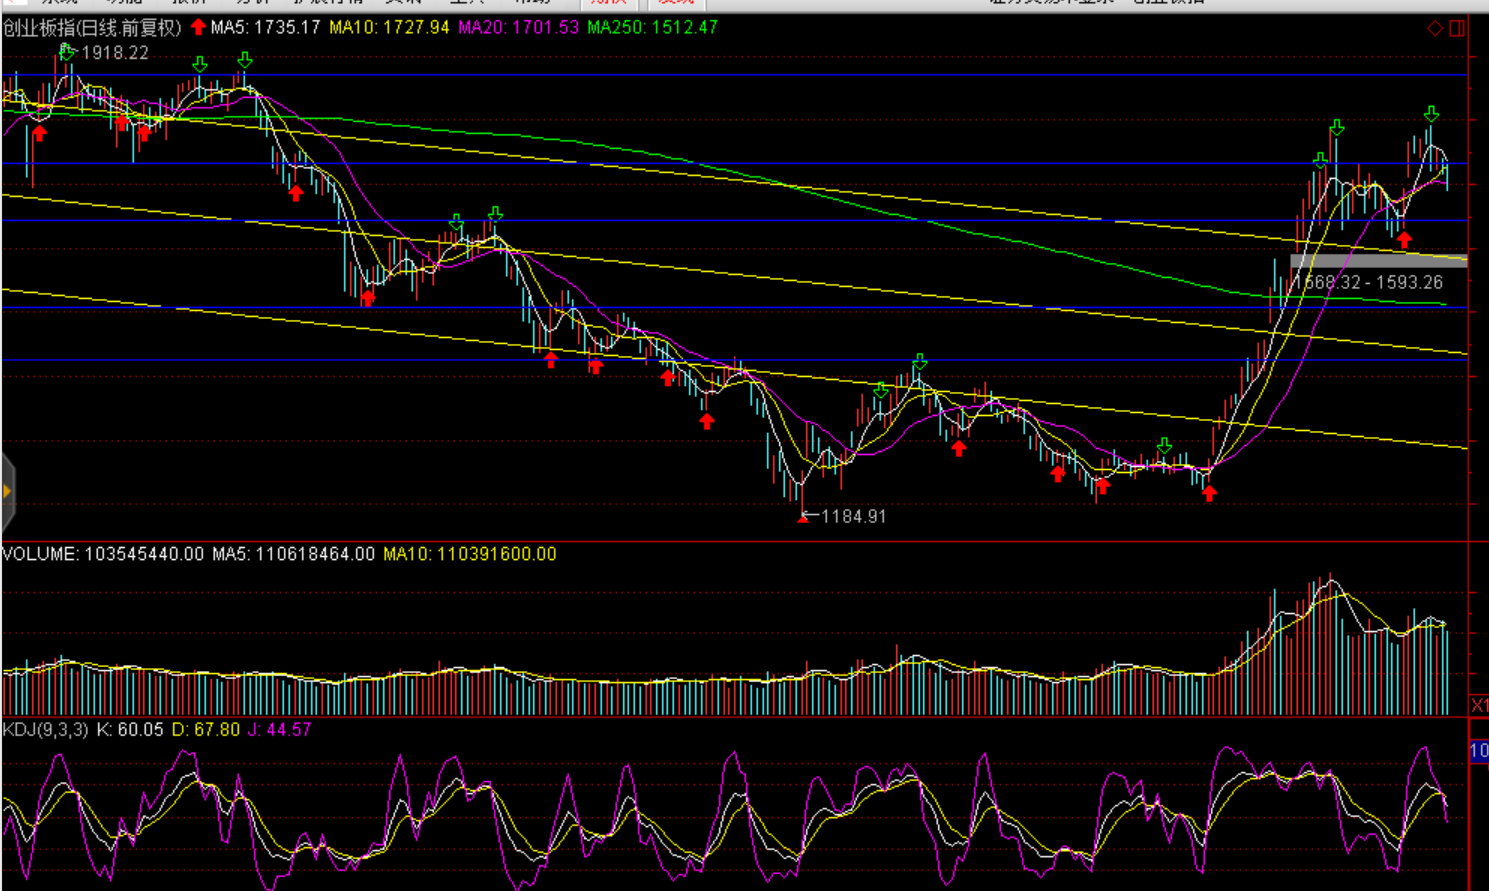This screenshot has height=891, width=1489.
Task: Click the X1 scale marker beside the volume panel
Action: 1479,705
